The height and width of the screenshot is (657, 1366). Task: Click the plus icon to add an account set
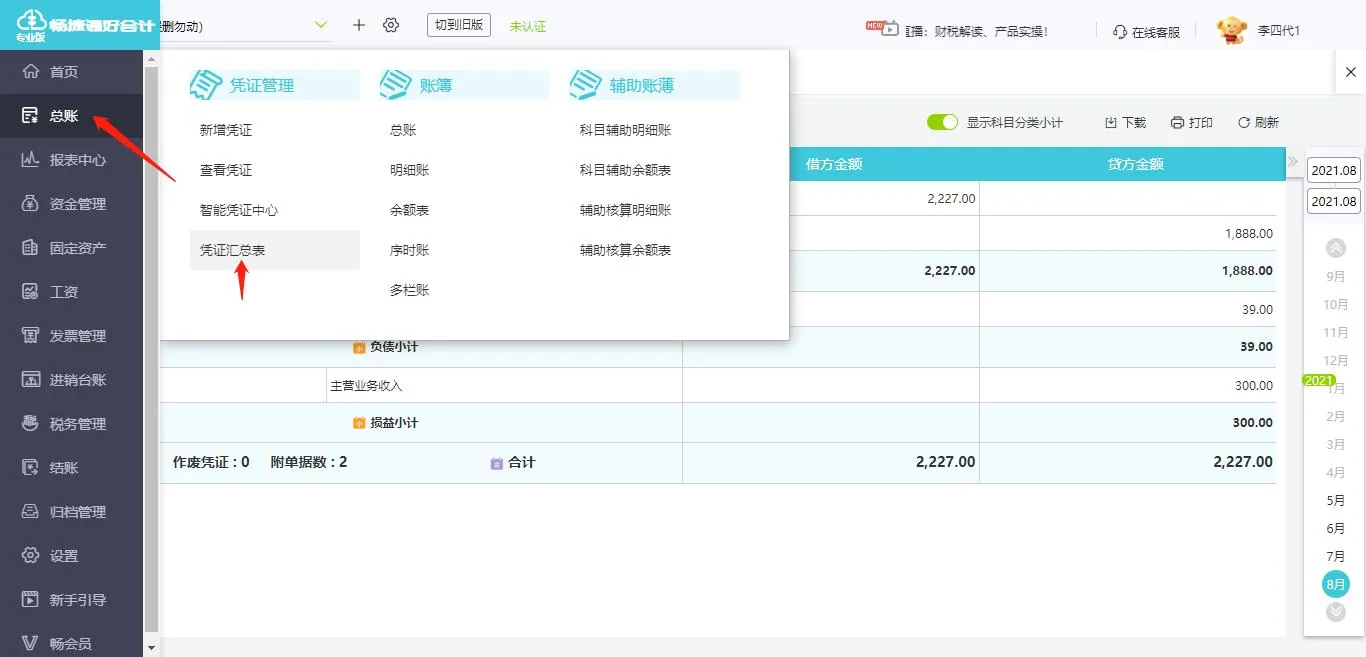(x=359, y=25)
